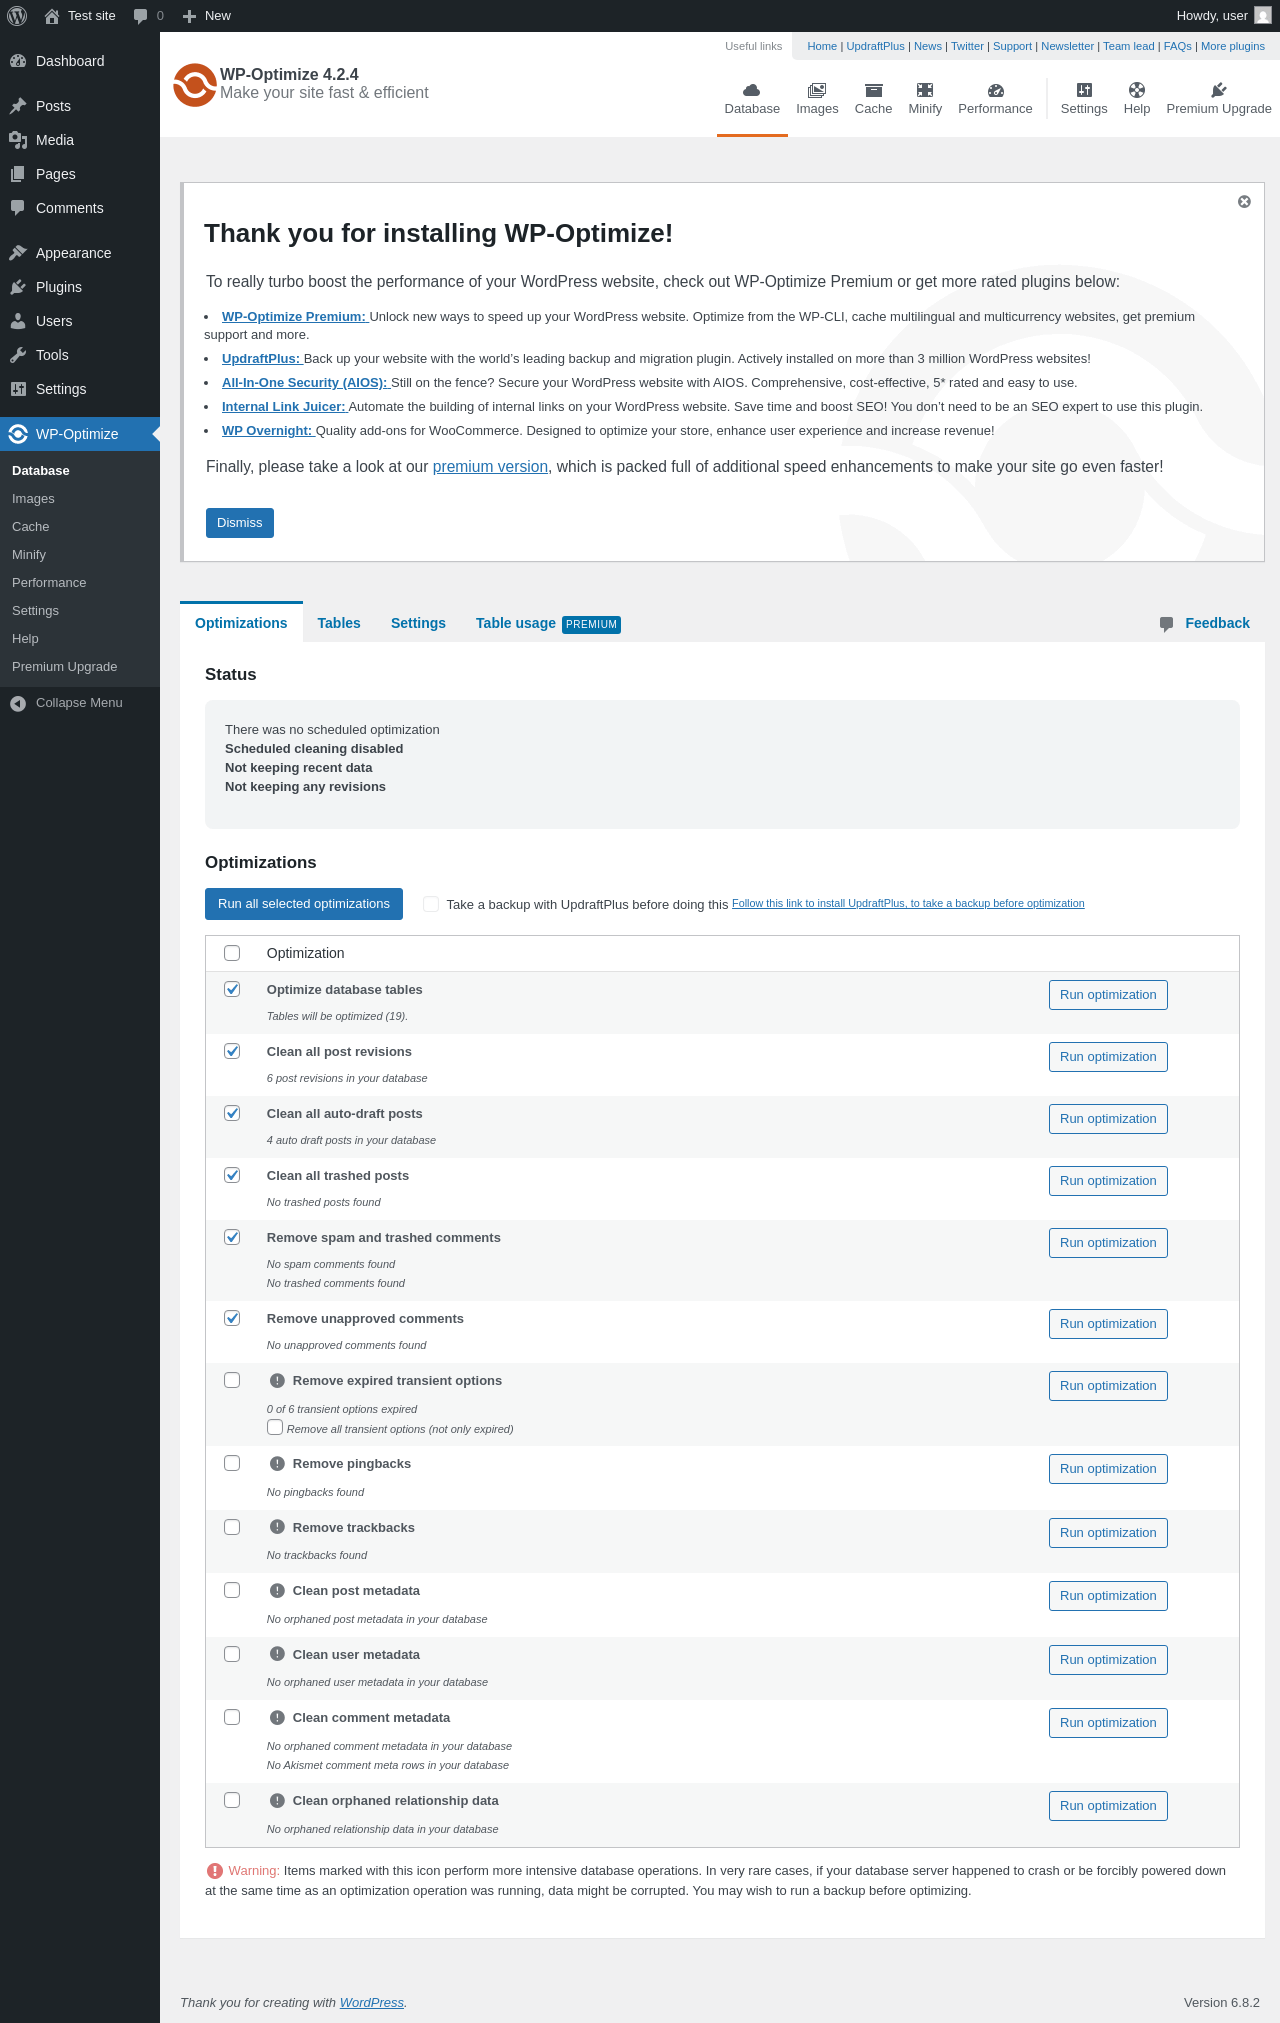Screen dimensions: 1280x2023
Task: Uncheck Optimize database tables checkbox
Action: pyautogui.click(x=232, y=989)
